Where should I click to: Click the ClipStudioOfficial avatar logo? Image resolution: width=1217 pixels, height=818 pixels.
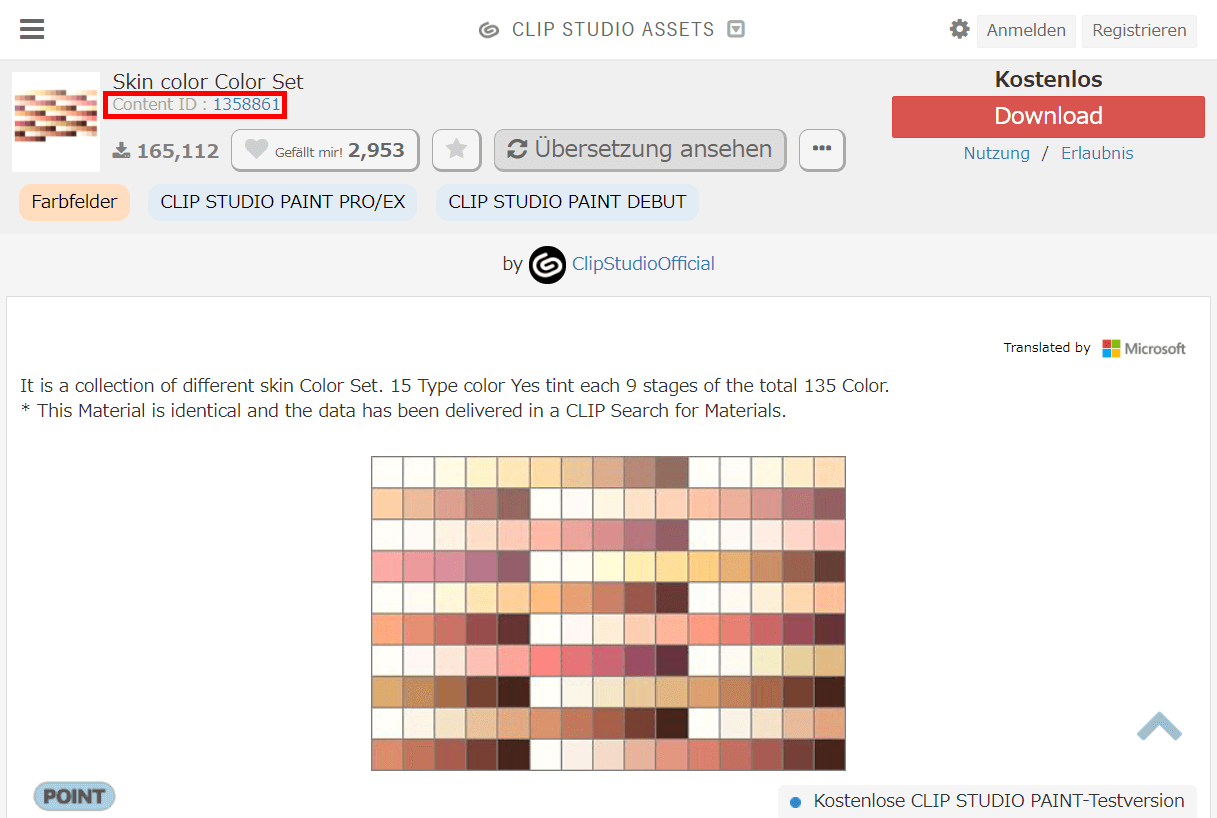(547, 265)
